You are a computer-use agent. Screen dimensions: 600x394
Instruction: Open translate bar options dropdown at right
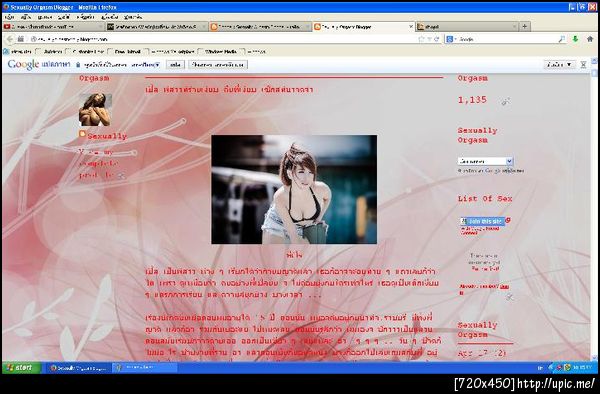click(x=559, y=65)
